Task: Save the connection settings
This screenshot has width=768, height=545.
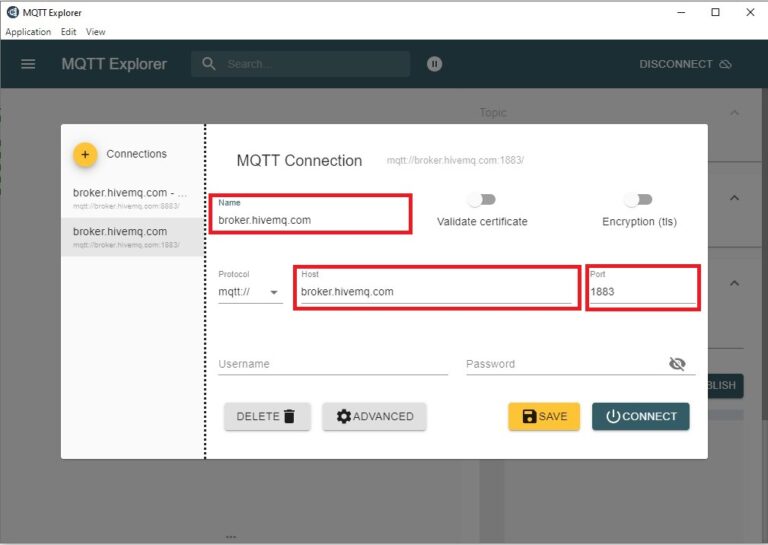Action: (544, 416)
